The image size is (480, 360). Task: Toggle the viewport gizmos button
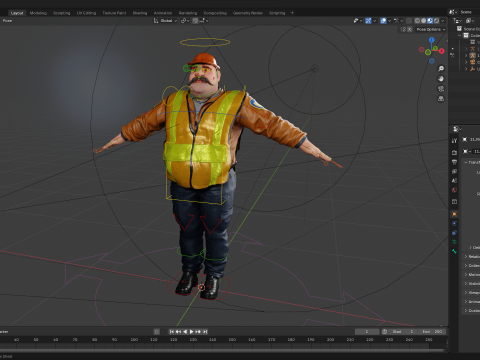coord(368,21)
